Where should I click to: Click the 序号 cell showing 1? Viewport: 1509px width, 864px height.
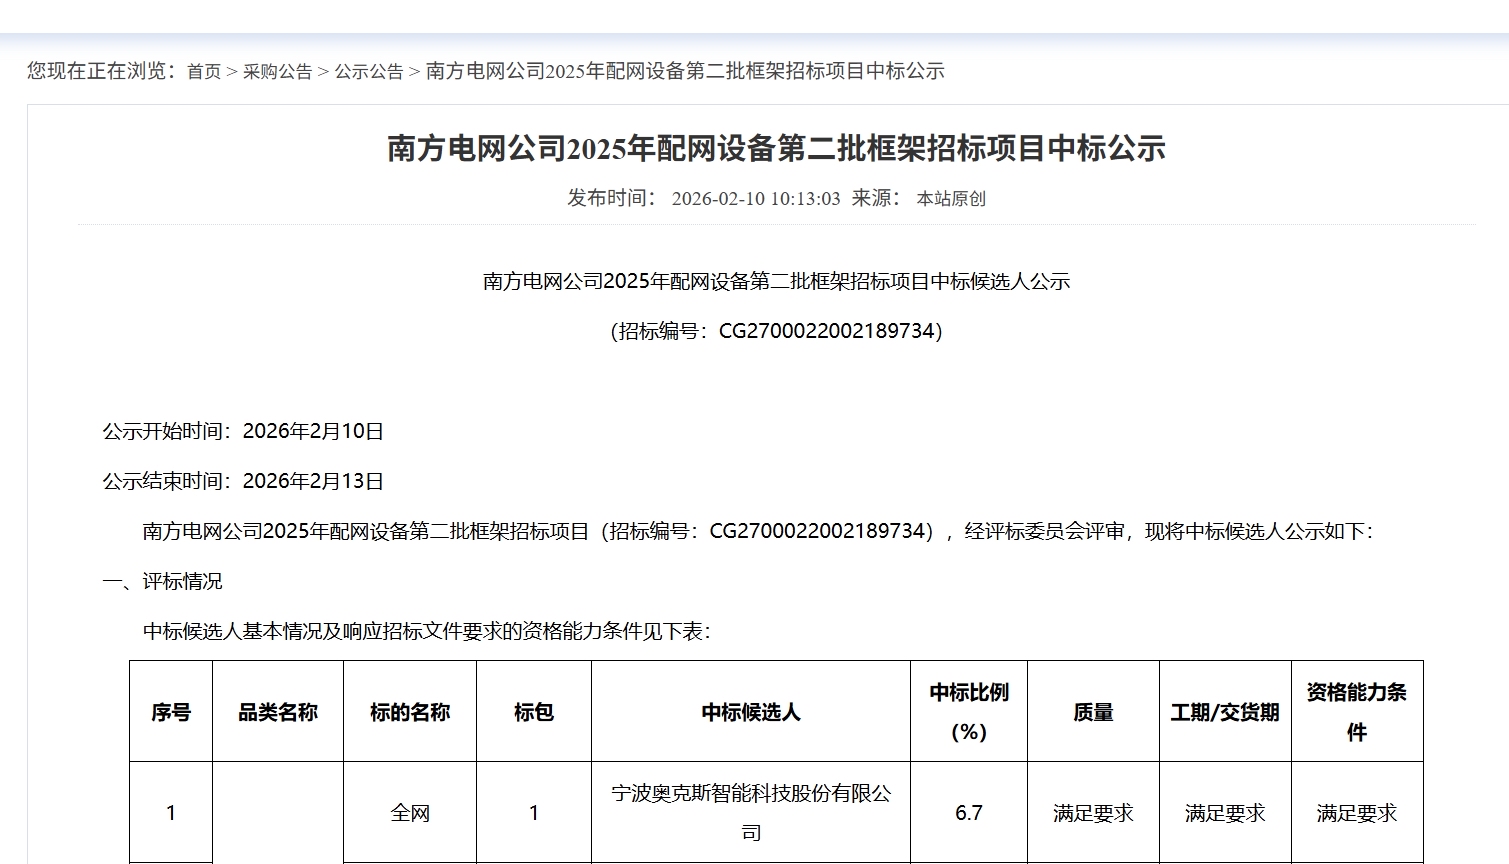[x=171, y=813]
